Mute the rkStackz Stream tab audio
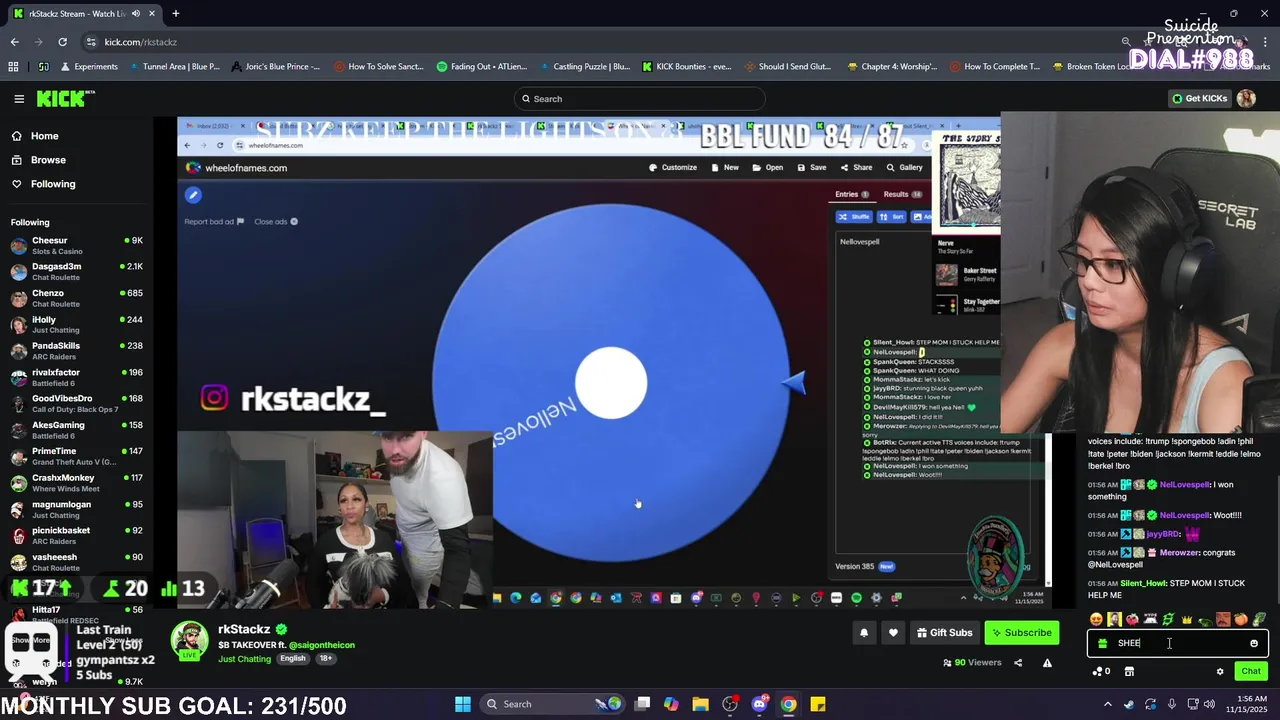The width and height of the screenshot is (1280, 720). (135, 13)
